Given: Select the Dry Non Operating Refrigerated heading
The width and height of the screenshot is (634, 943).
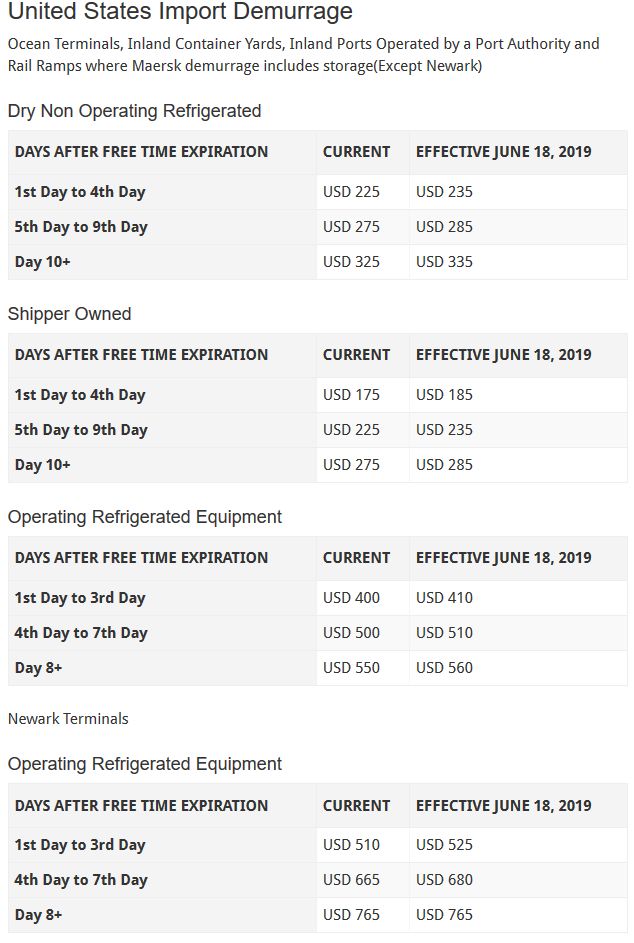Looking at the screenshot, I should (134, 111).
